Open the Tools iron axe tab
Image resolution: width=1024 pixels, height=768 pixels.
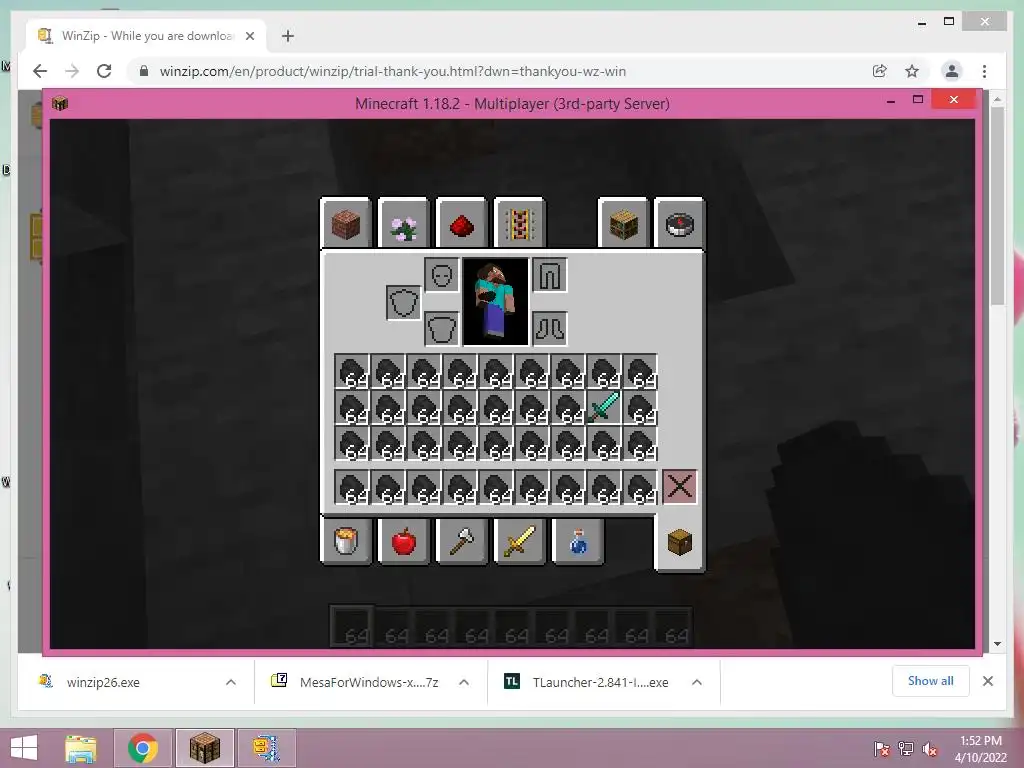[x=461, y=540]
